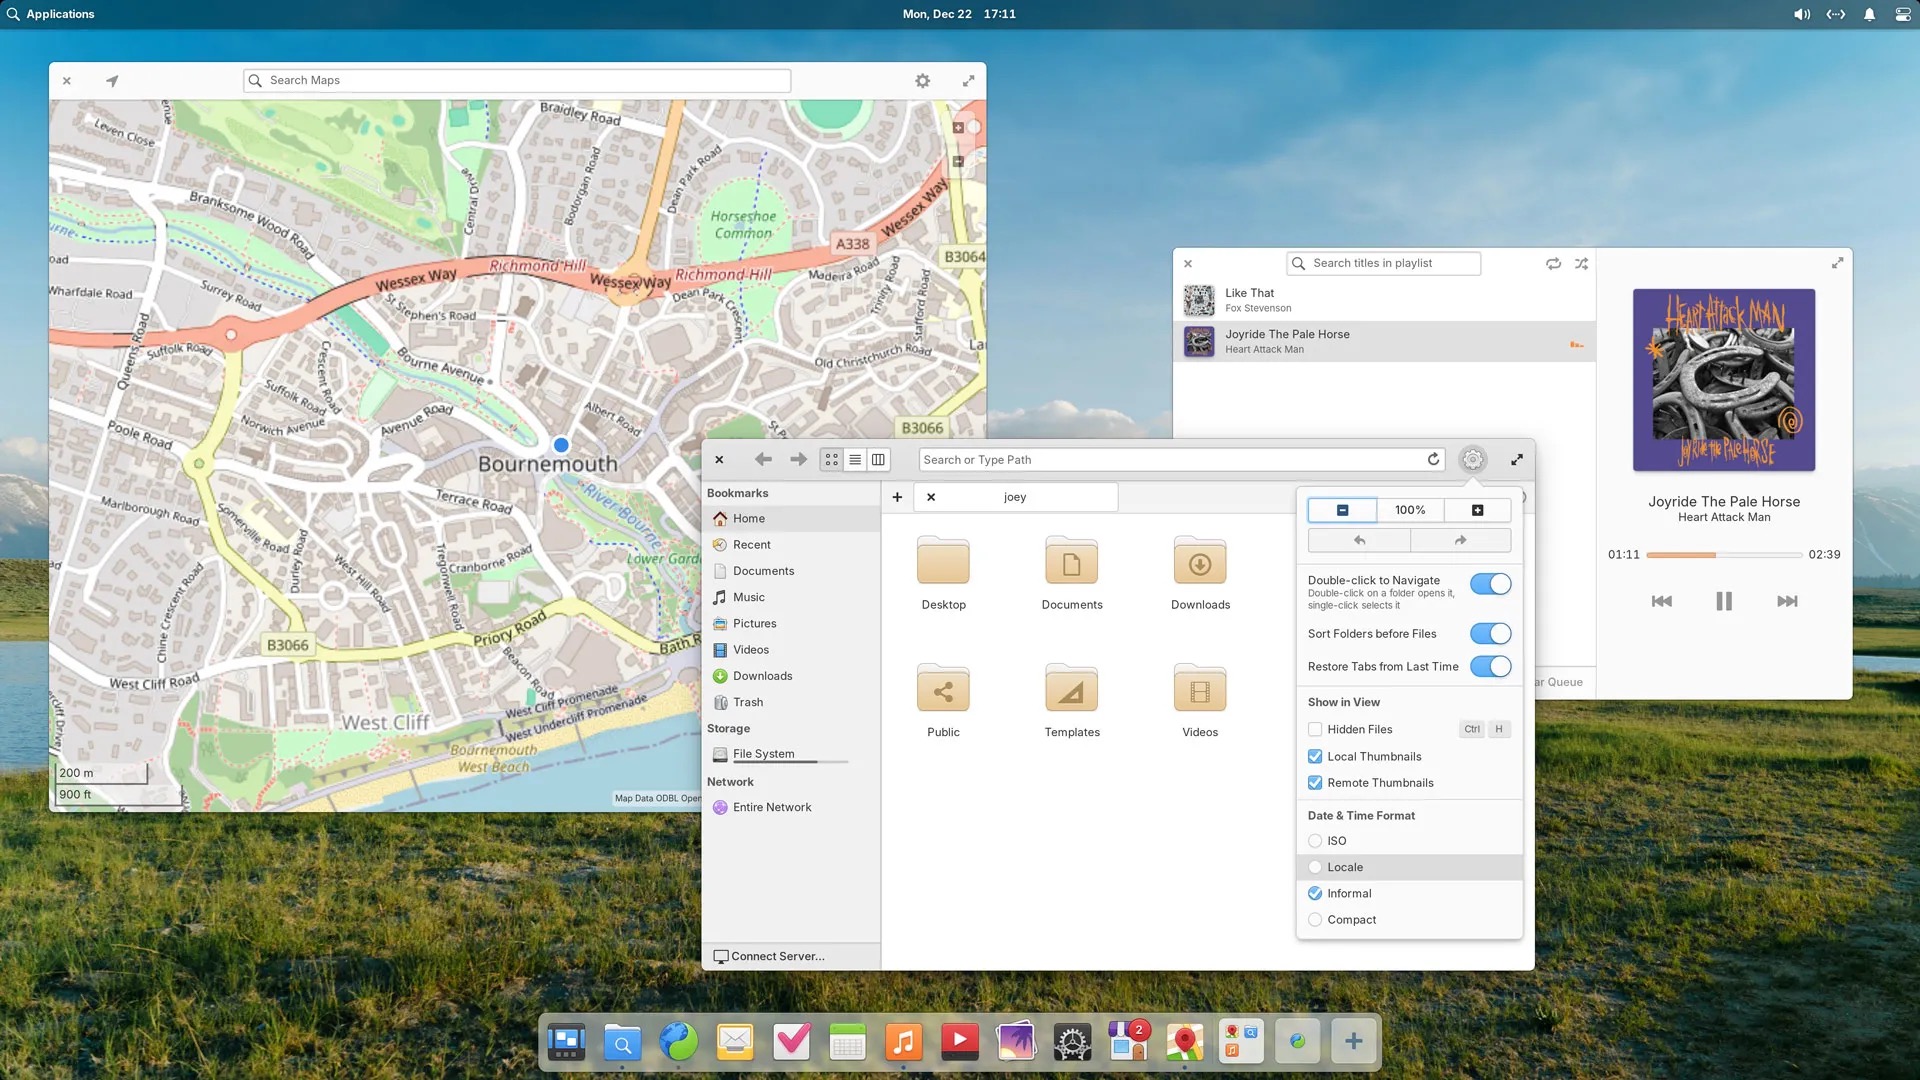Open a new tab in Files
1920x1080 pixels.
[897, 497]
